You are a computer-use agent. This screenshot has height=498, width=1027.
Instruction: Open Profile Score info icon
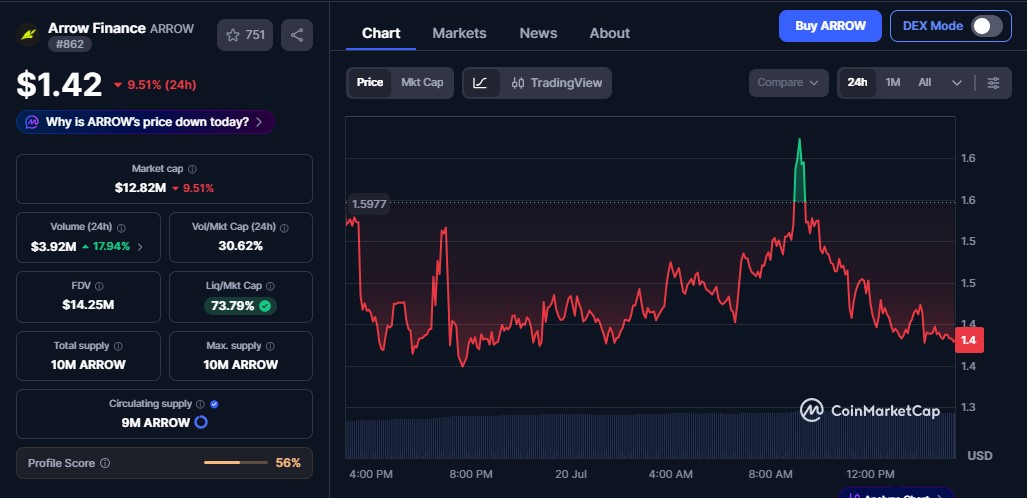[x=105, y=463]
